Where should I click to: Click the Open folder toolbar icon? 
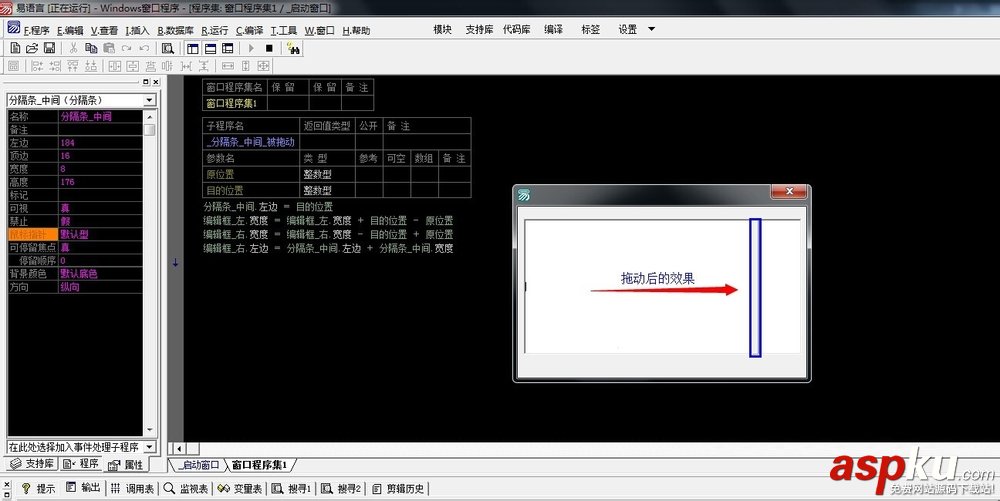tap(32, 48)
